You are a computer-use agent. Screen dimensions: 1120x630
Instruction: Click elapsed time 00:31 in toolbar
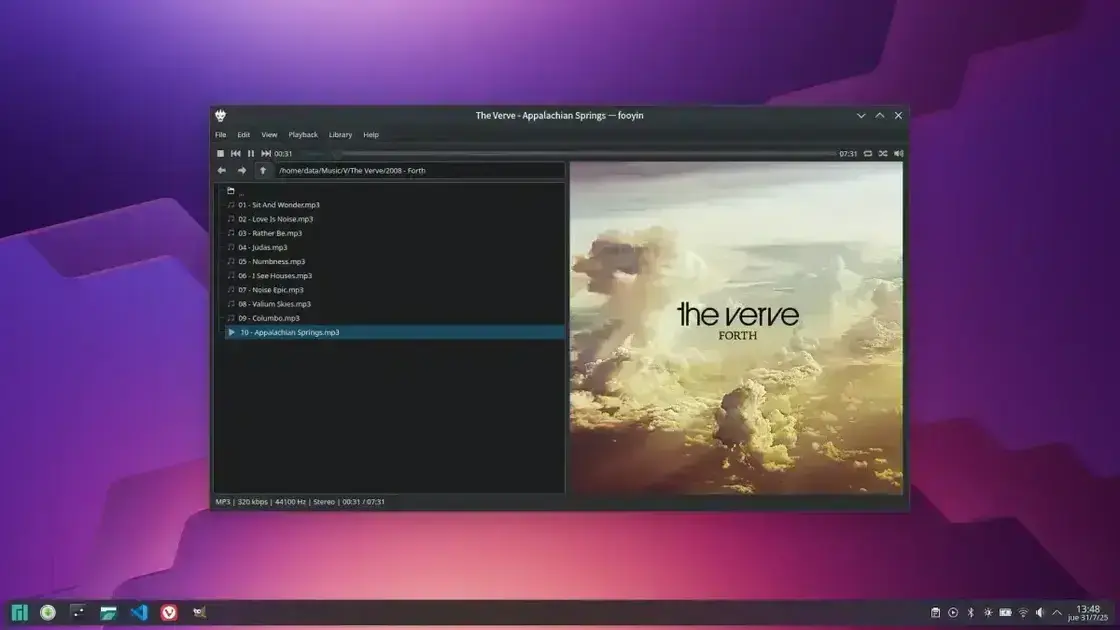point(284,154)
